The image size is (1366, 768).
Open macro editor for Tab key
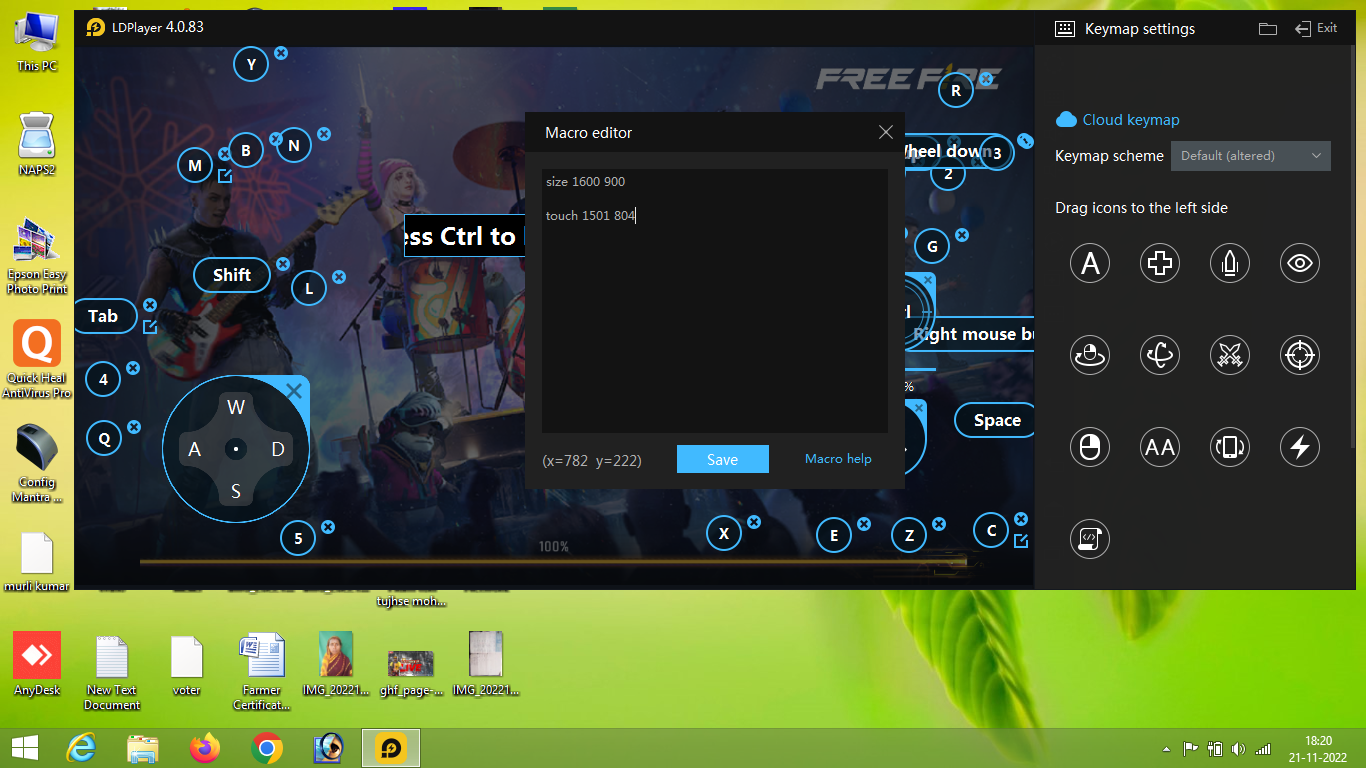pyautogui.click(x=150, y=326)
